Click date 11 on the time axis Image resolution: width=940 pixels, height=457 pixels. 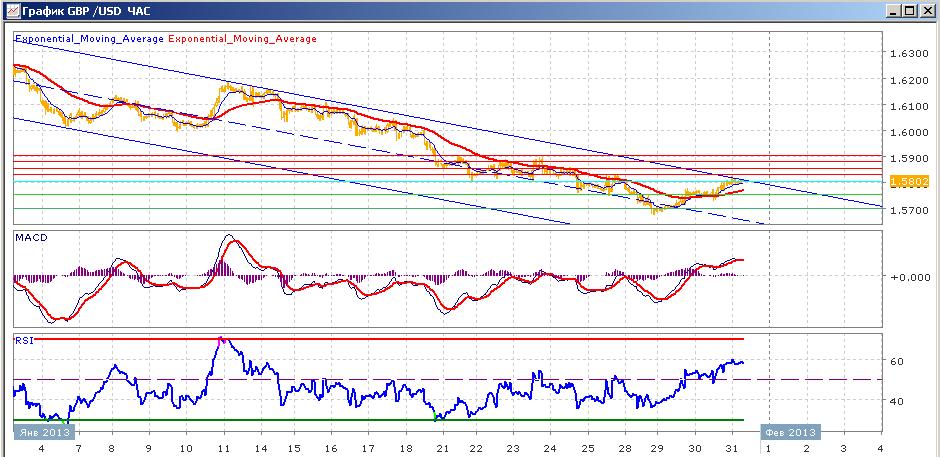tap(224, 449)
